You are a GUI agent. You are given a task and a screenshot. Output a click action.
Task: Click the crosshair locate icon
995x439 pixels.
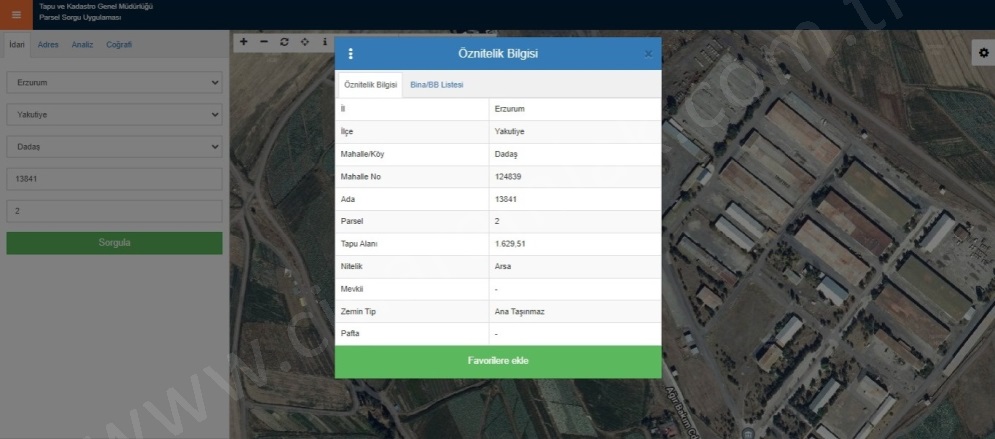click(x=304, y=42)
